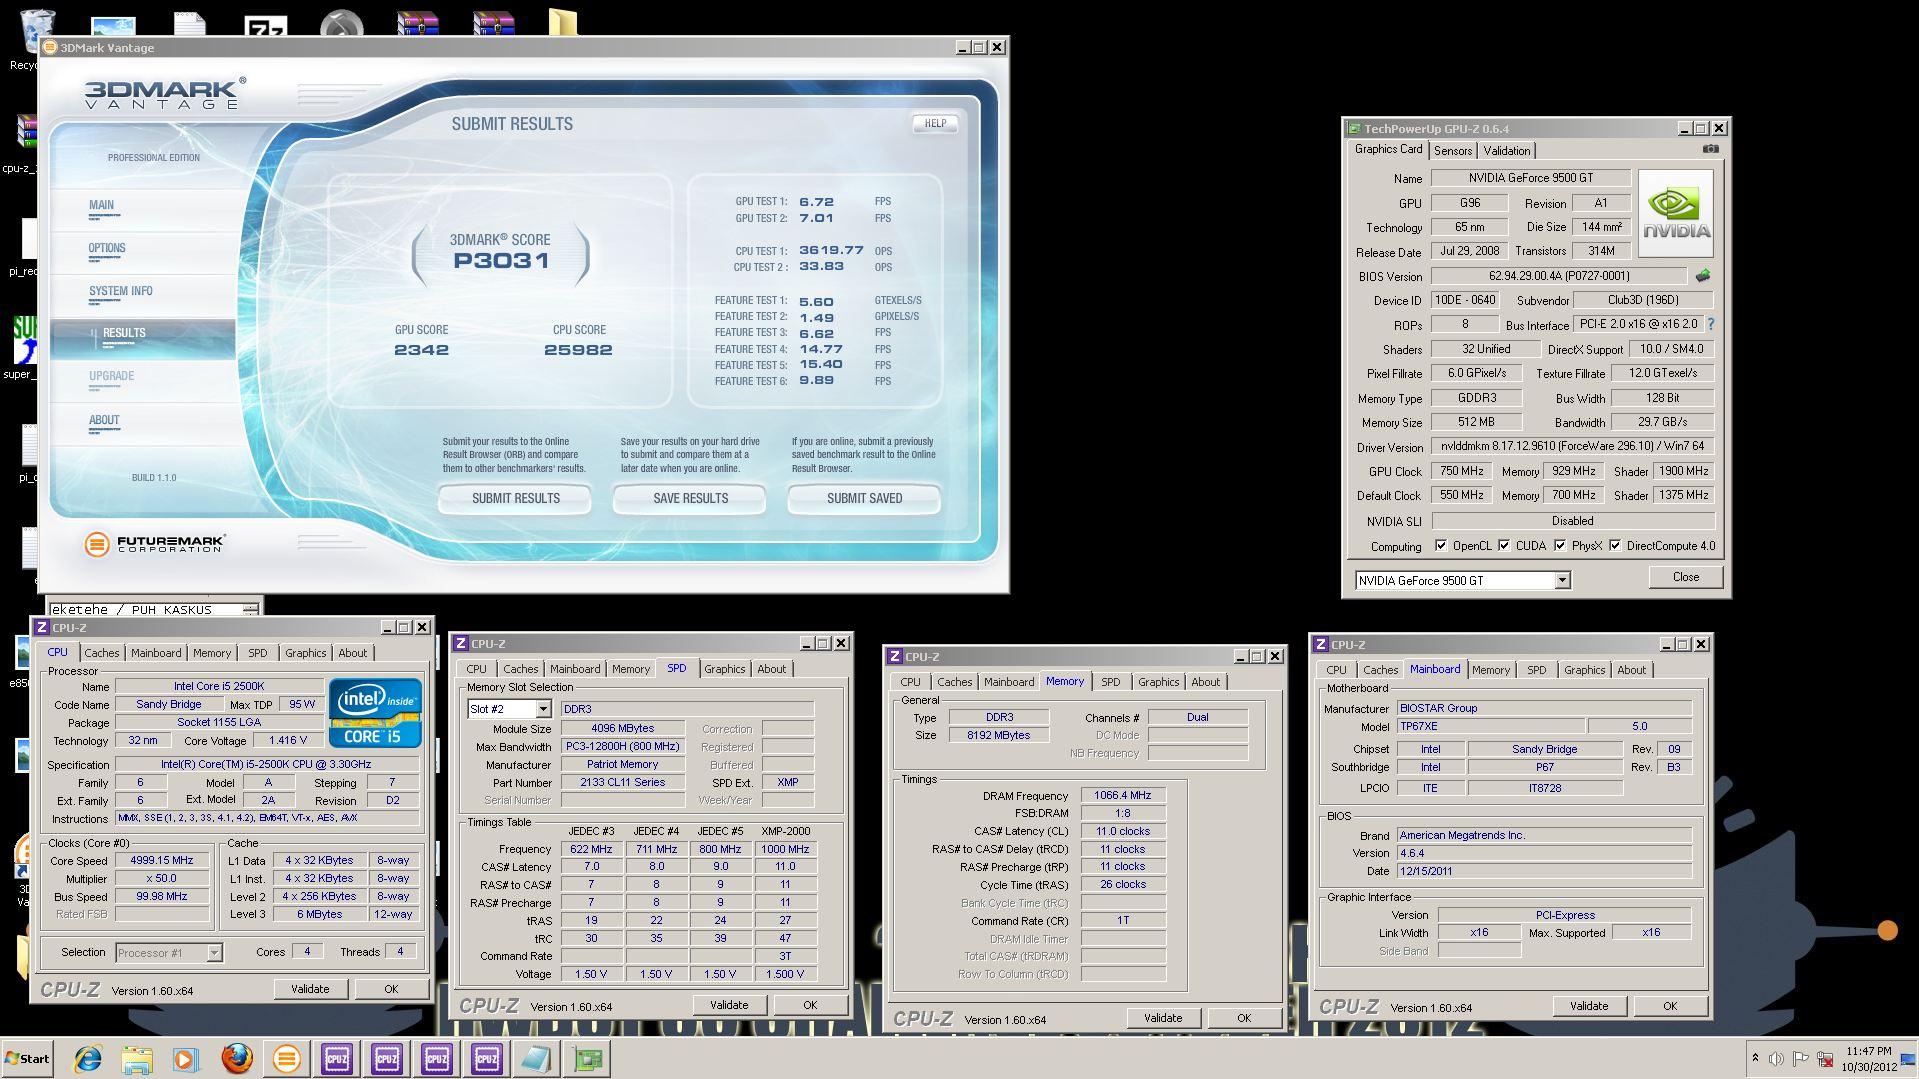Click the Driver Version field in GPU-Z
The image size is (1919, 1079).
(x=1573, y=446)
